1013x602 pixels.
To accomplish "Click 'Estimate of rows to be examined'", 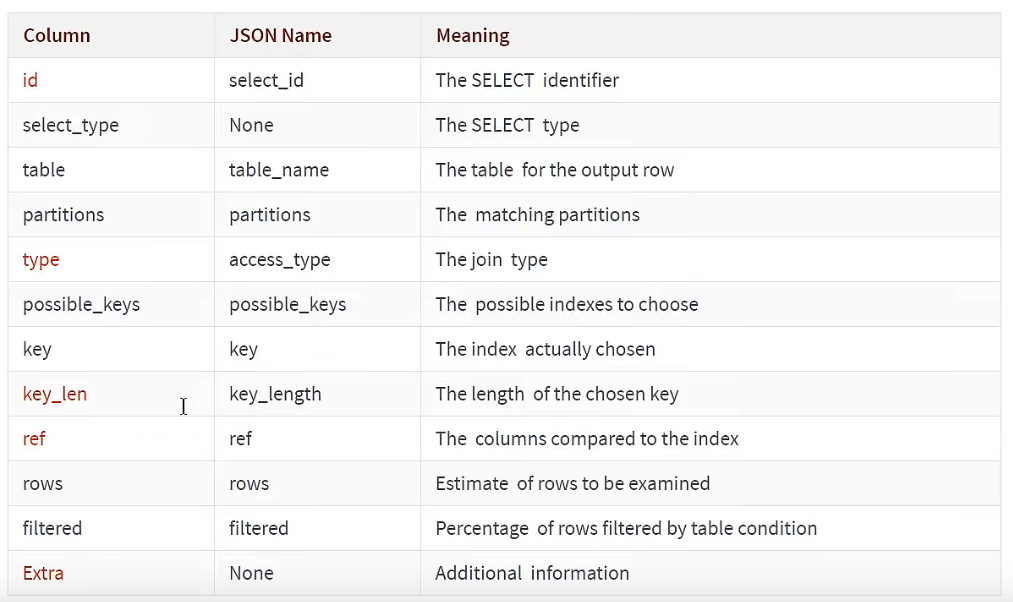I will pyautogui.click(x=572, y=484).
